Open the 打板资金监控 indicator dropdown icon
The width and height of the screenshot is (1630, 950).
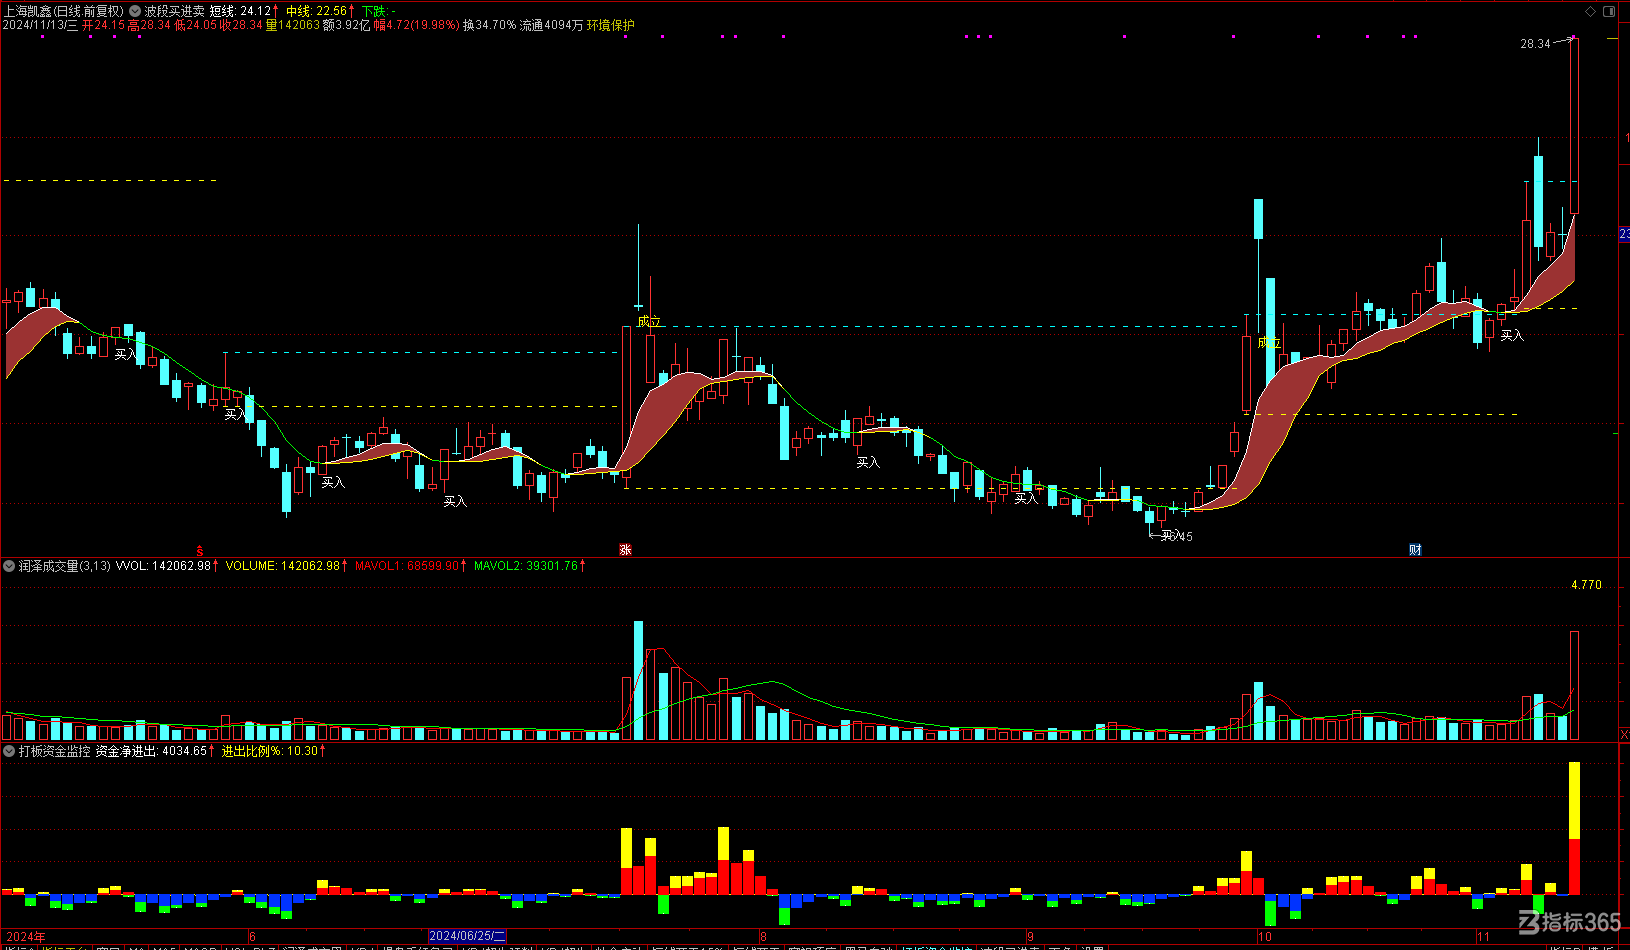point(9,751)
